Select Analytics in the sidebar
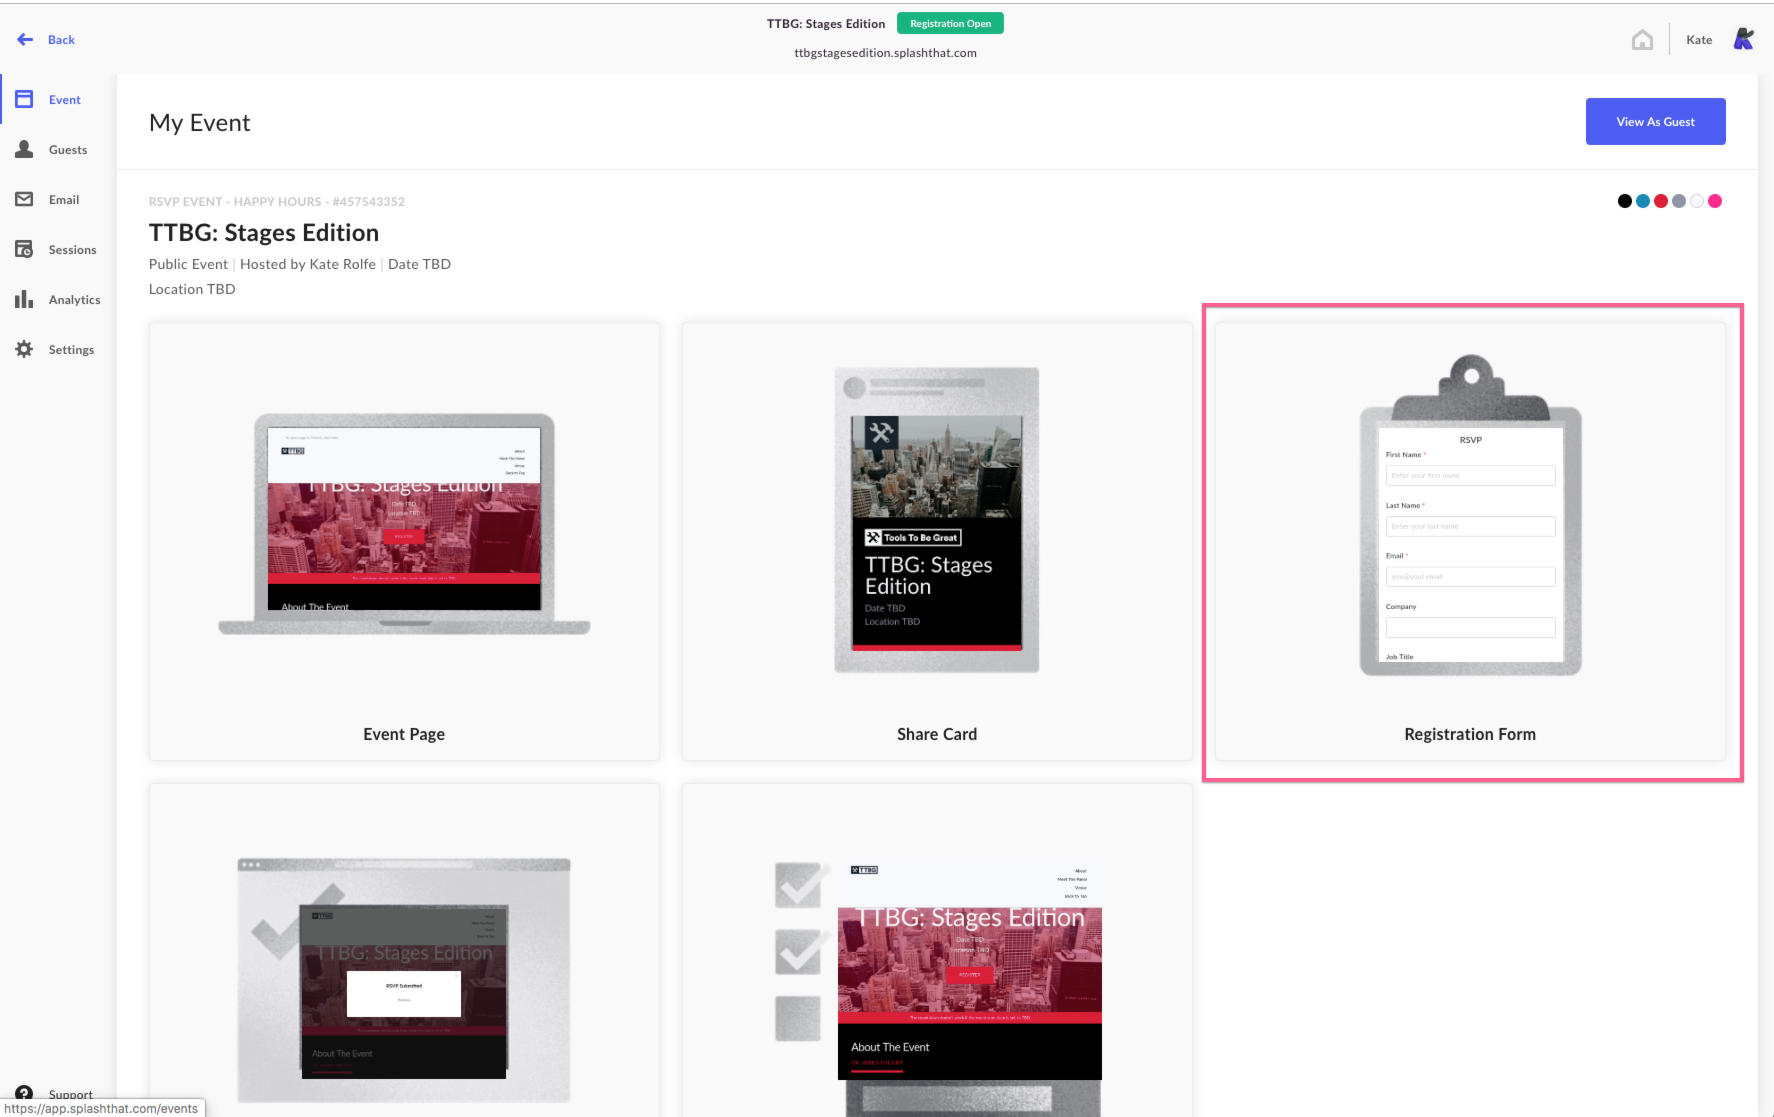 click(75, 300)
